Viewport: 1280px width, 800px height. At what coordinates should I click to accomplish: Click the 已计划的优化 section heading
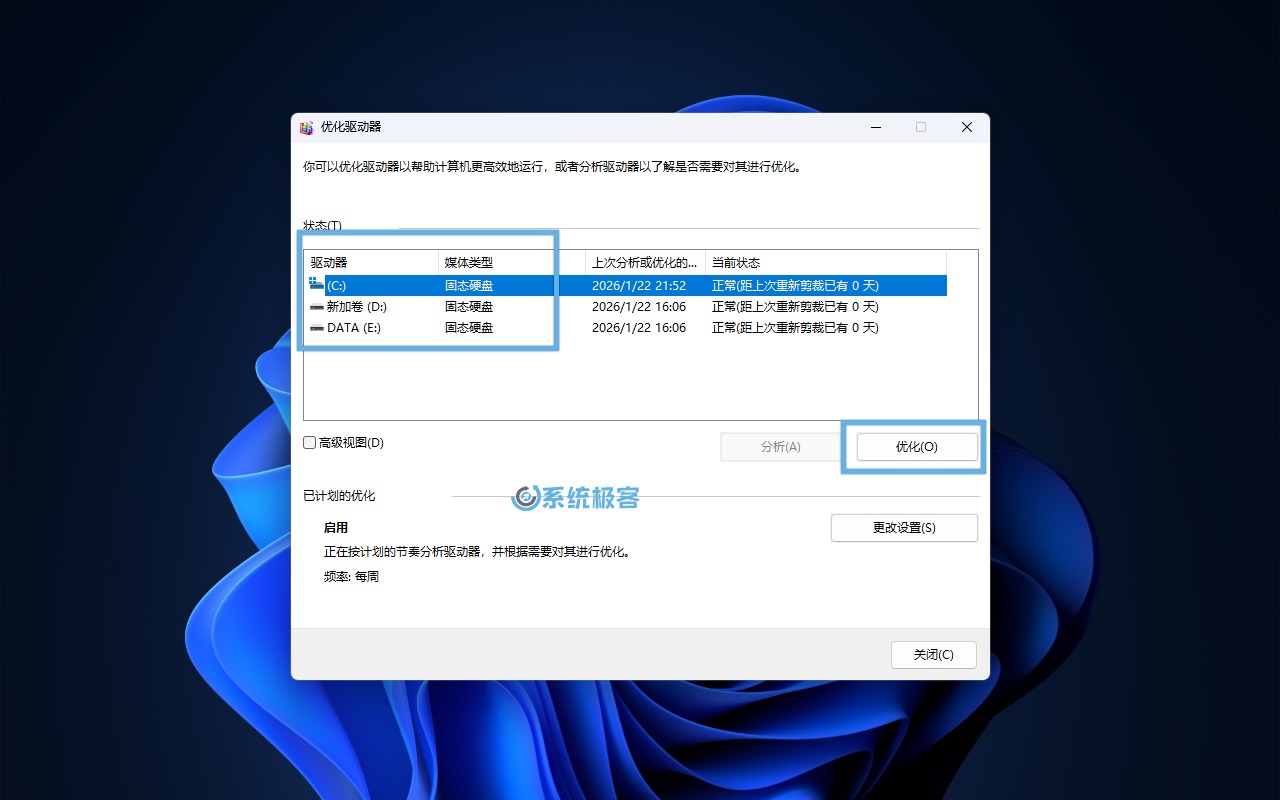pyautogui.click(x=340, y=495)
